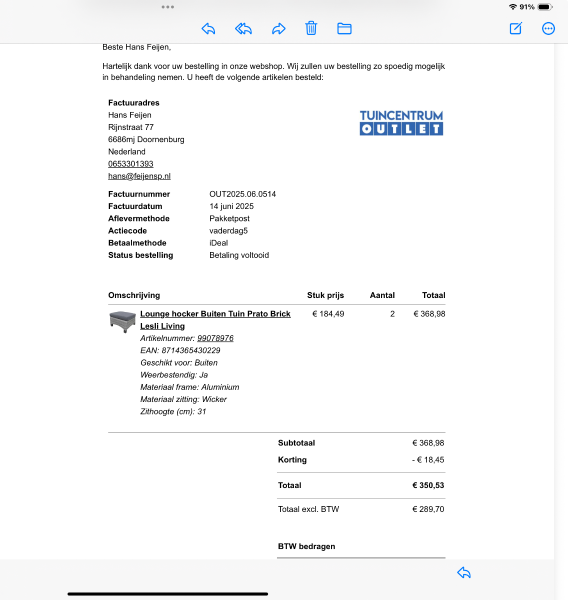The width and height of the screenshot is (568, 600).
Task: Open the Lounge hocker Buiten Tuin Prato Brick link
Action: click(x=215, y=314)
